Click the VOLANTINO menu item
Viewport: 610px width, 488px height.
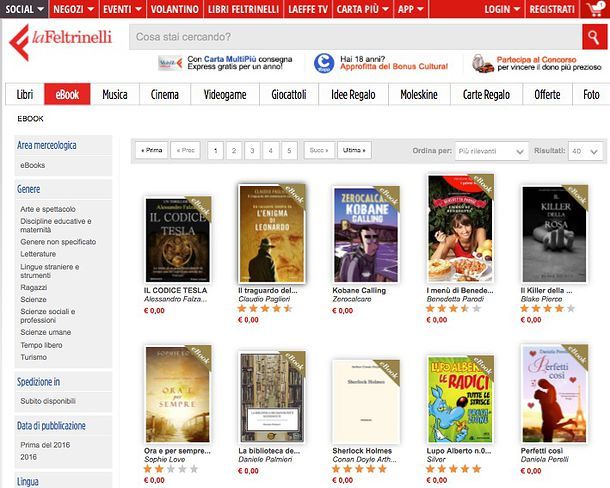click(x=175, y=9)
